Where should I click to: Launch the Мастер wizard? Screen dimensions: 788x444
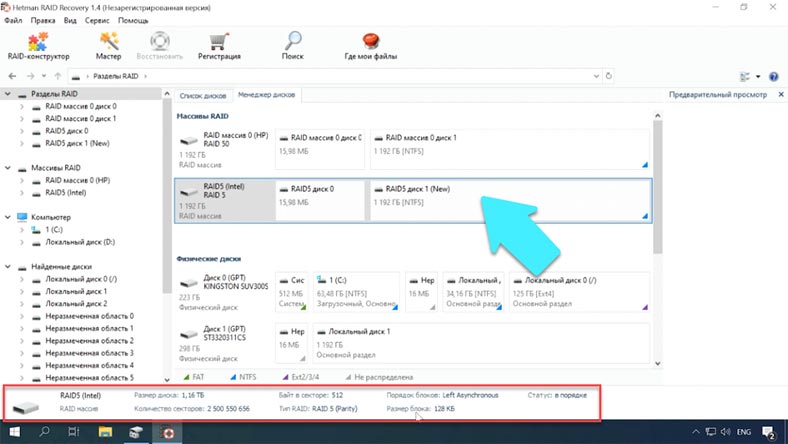tap(109, 46)
